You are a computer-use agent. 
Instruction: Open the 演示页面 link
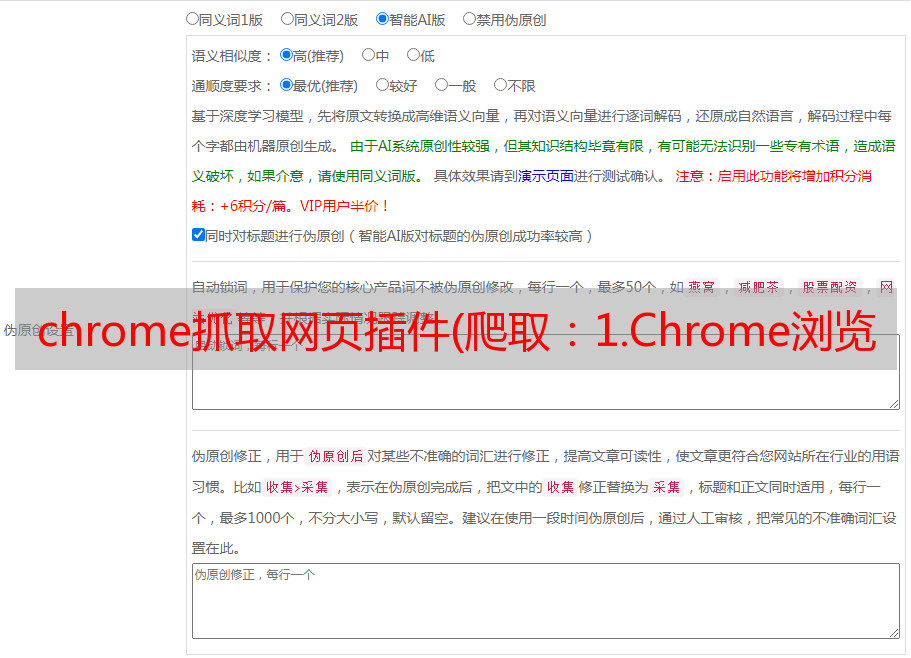pos(545,176)
